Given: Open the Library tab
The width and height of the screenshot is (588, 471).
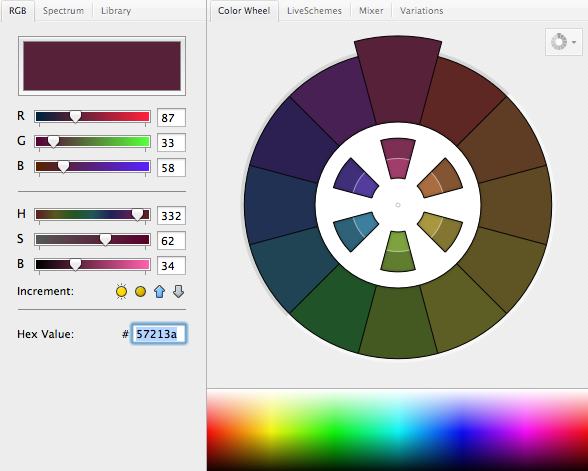Looking at the screenshot, I should (116, 10).
